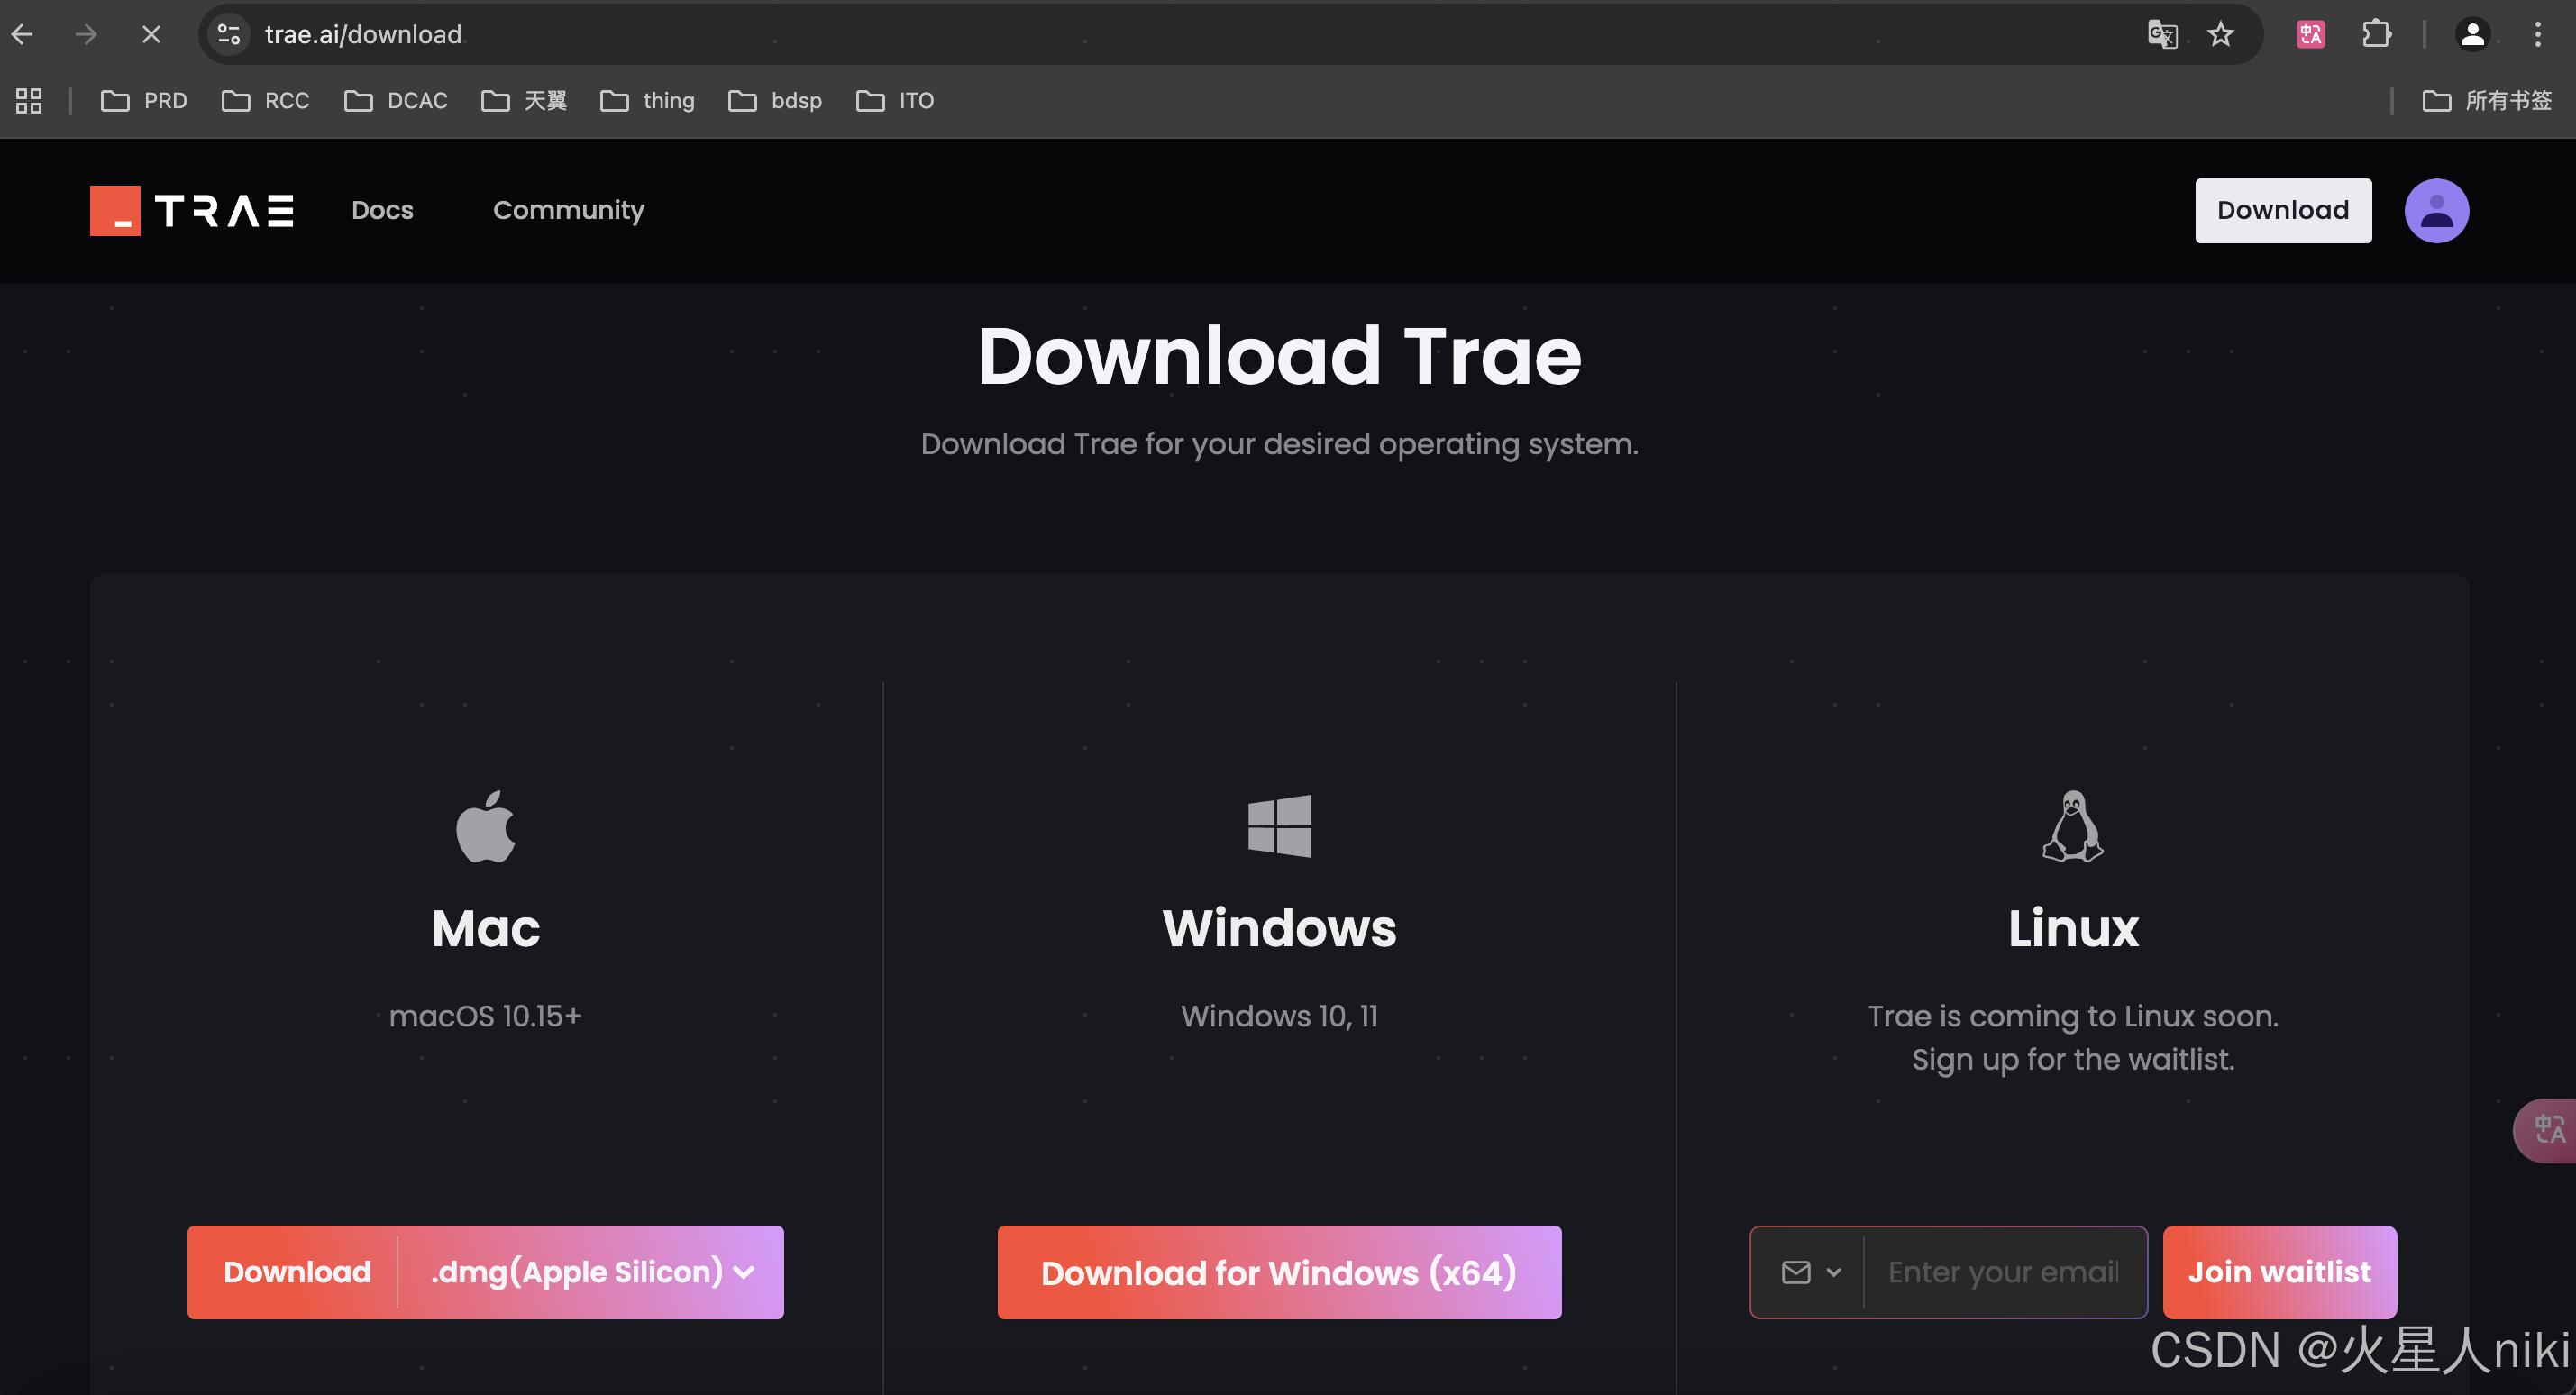The width and height of the screenshot is (2576, 1395).
Task: Open the Google Translate icon in address bar
Action: pyautogui.click(x=2162, y=33)
